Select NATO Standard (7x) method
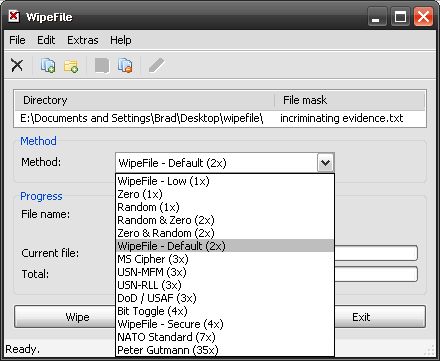The height and width of the screenshot is (361, 440). [224, 337]
